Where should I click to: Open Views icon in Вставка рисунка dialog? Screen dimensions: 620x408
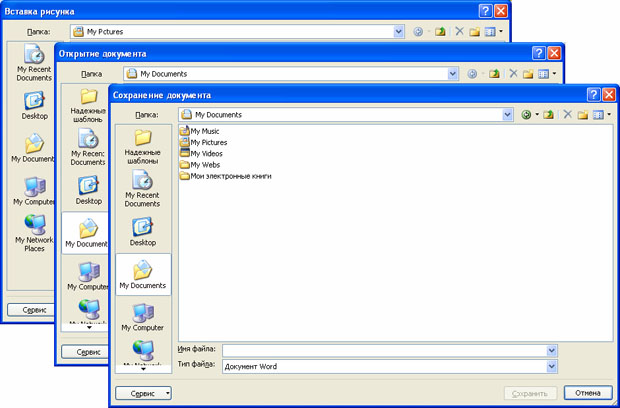(x=490, y=32)
